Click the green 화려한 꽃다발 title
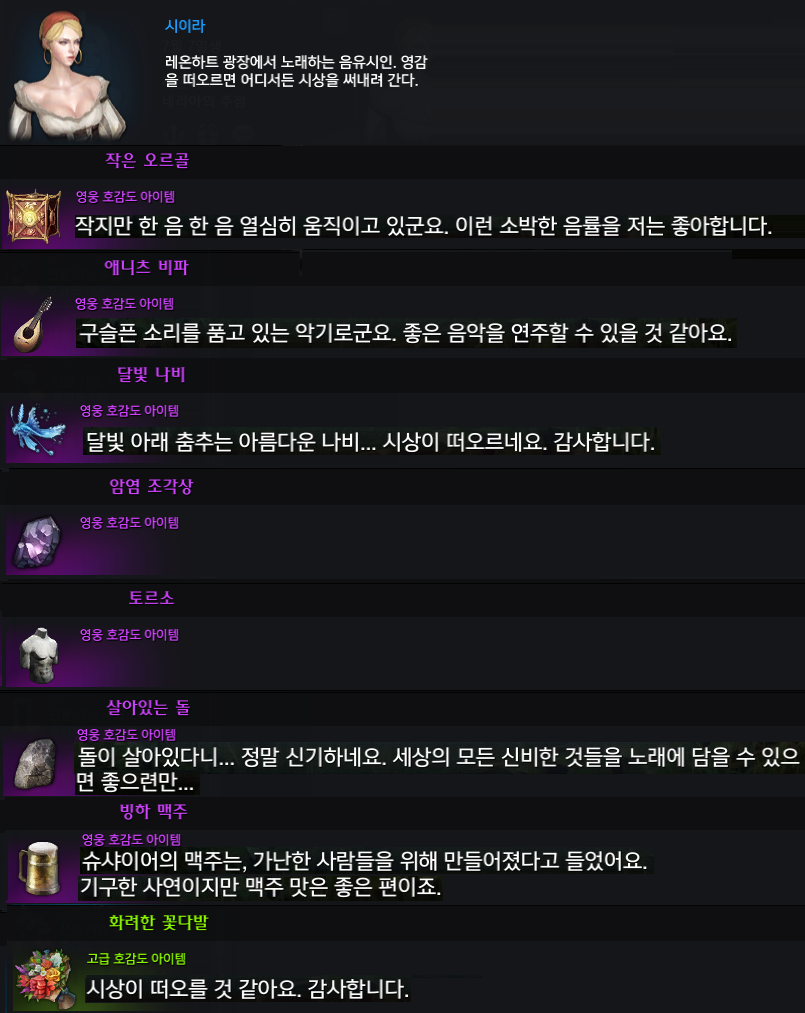The width and height of the screenshot is (805, 1013). pyautogui.click(x=158, y=922)
